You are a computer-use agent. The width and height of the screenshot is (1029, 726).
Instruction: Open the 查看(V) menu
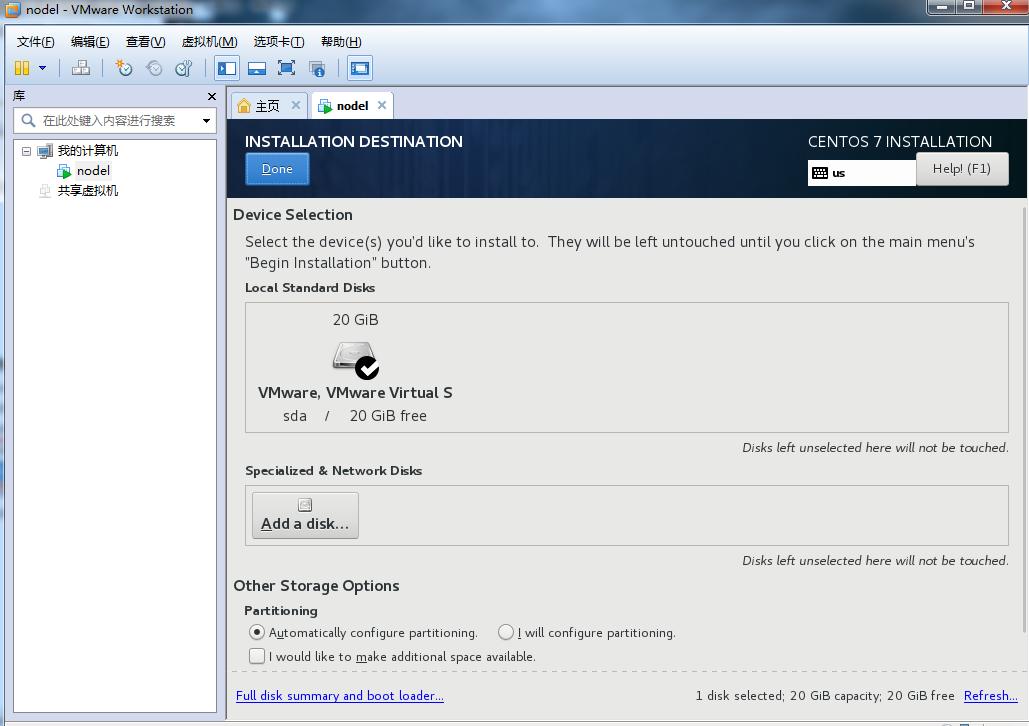pyautogui.click(x=146, y=42)
